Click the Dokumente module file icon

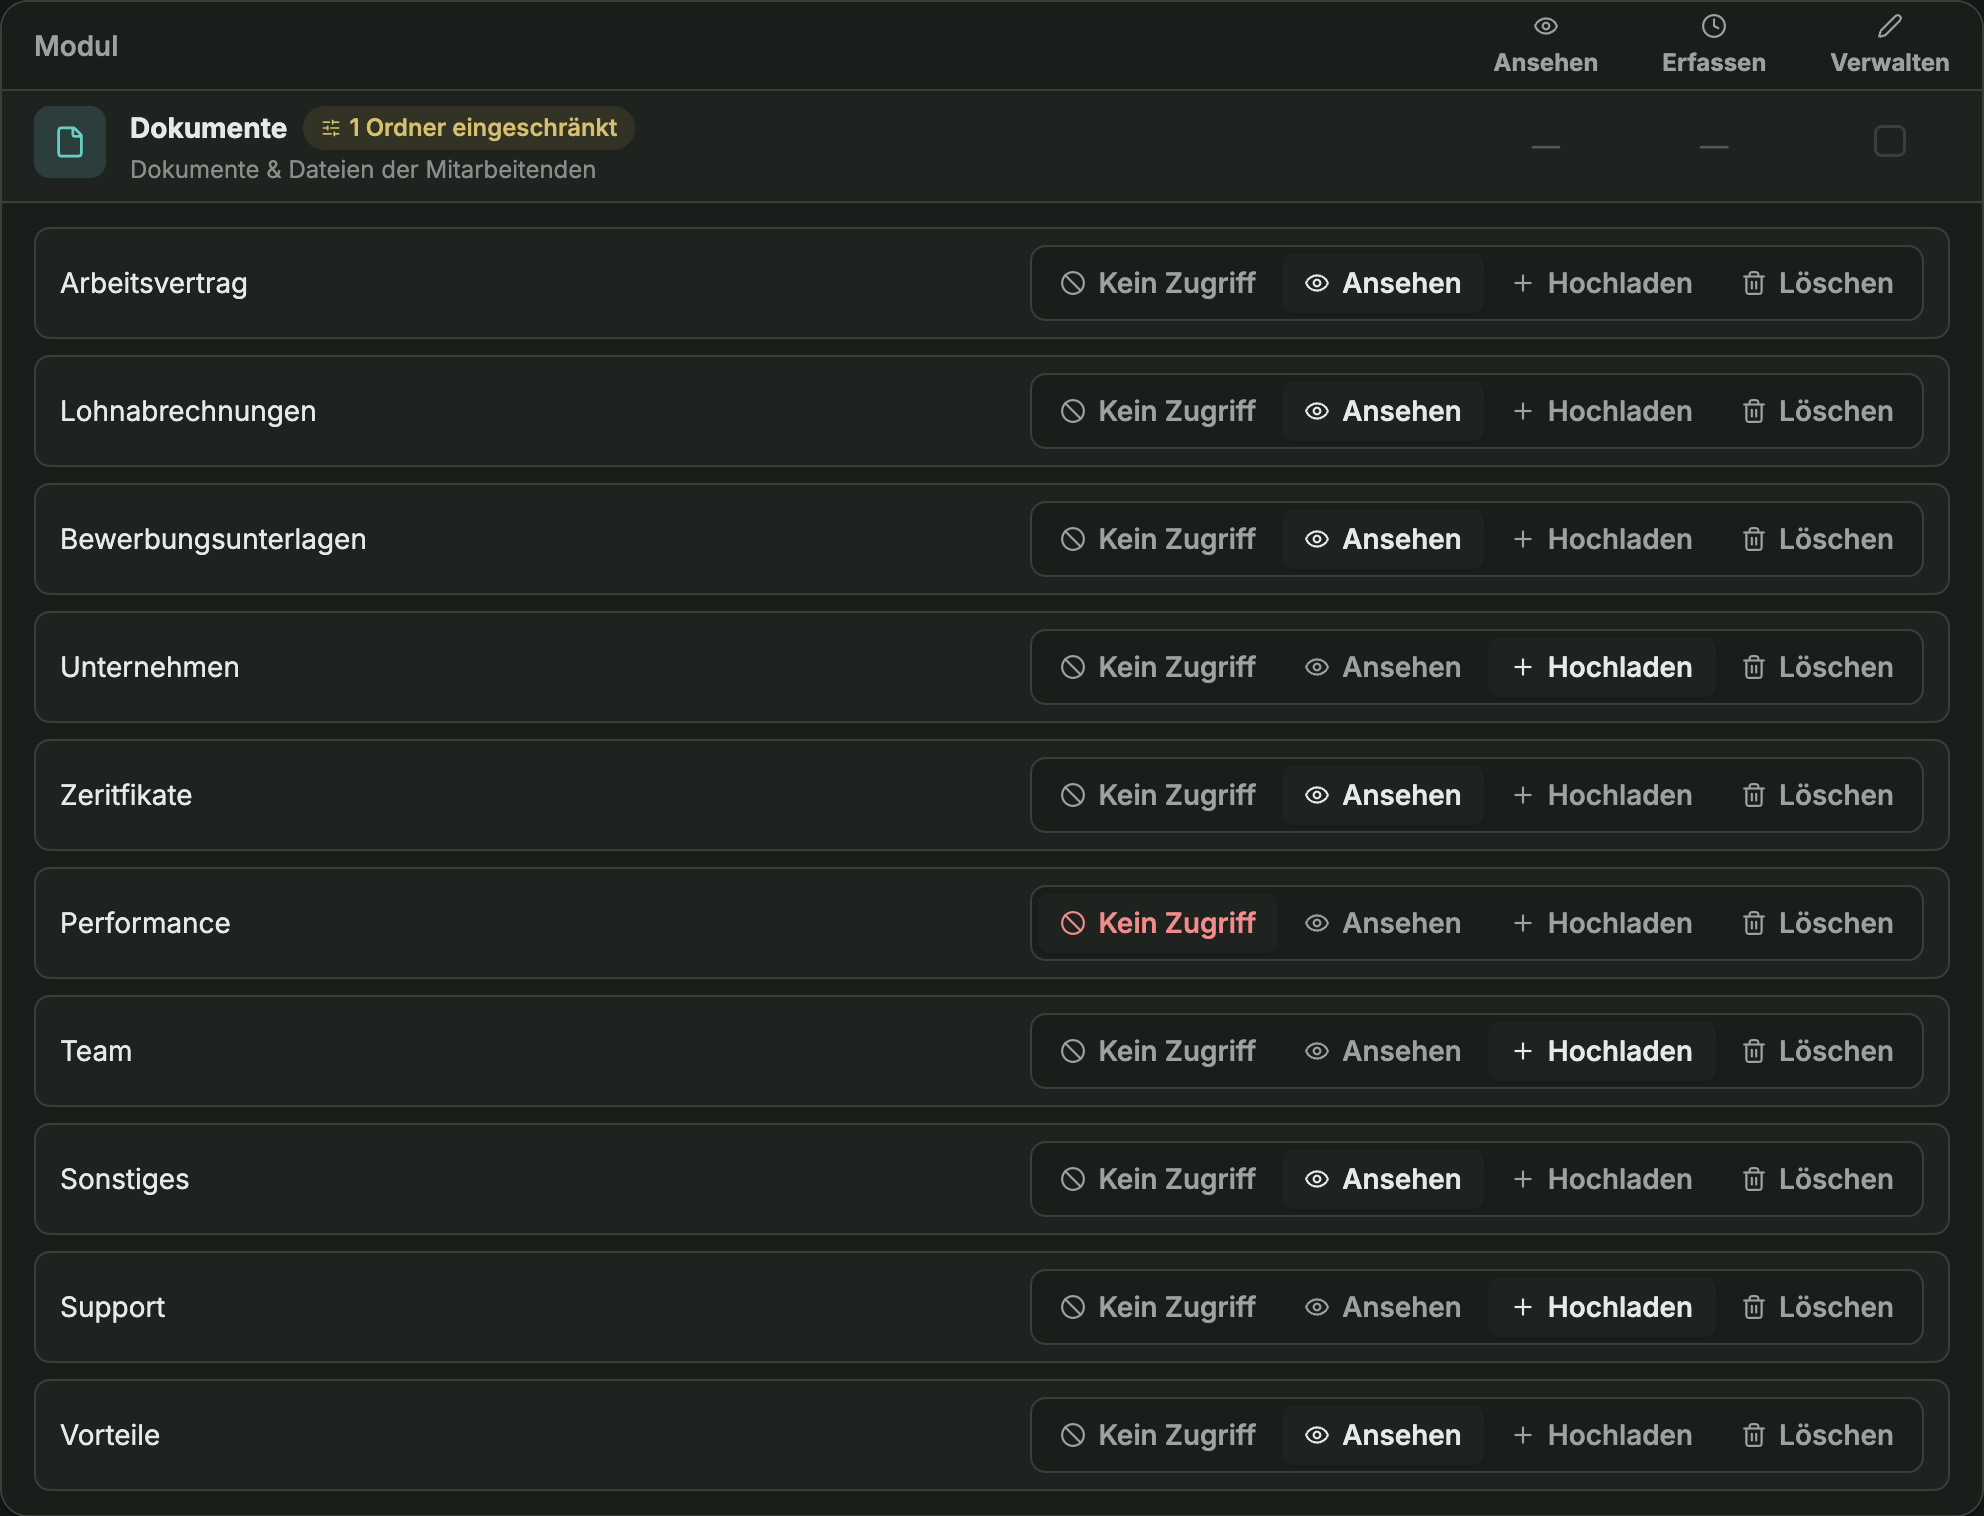point(70,142)
